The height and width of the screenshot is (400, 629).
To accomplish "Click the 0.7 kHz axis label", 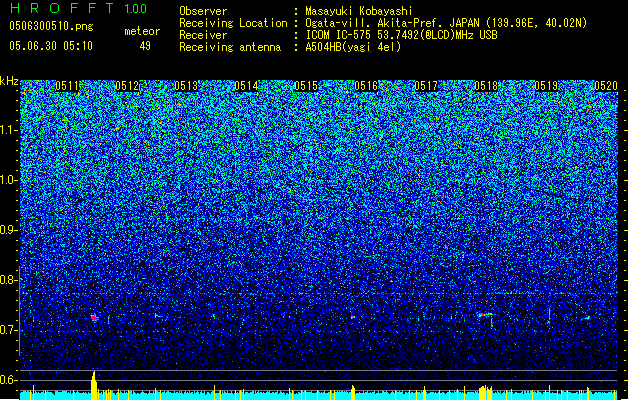I will [x=9, y=330].
